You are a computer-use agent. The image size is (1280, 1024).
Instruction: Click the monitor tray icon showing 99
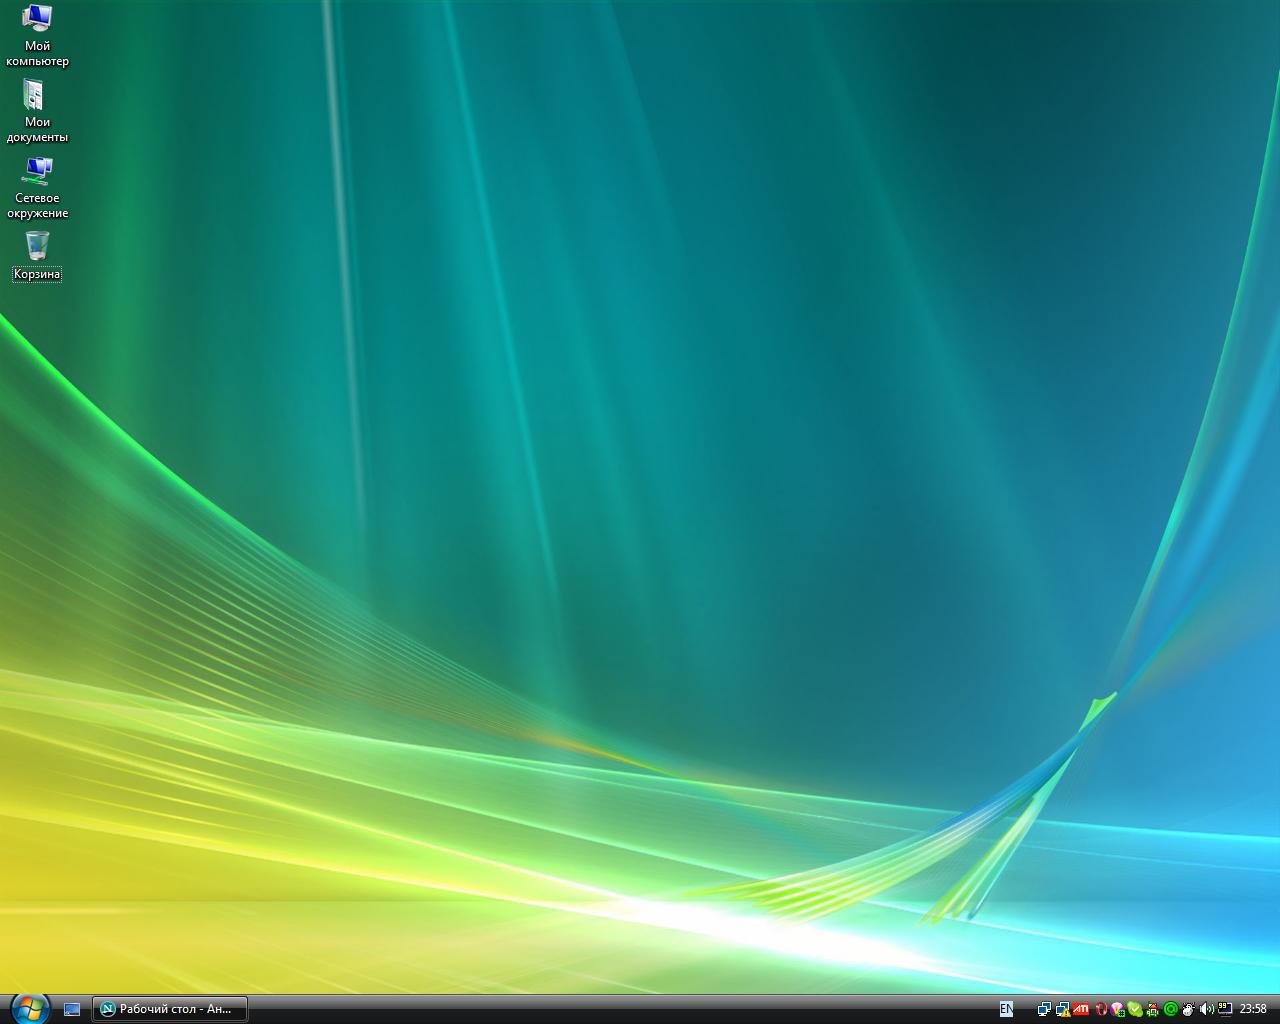pos(1225,1009)
